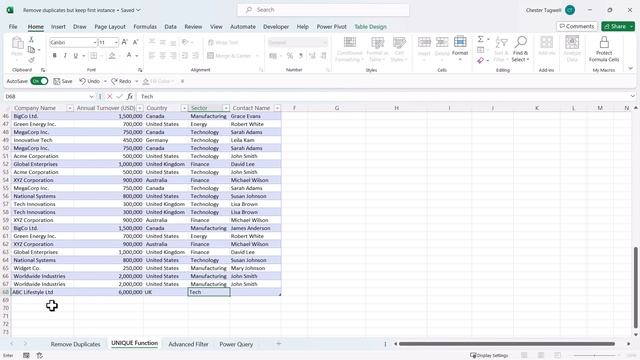Click the Cut scissors icon

[31, 40]
